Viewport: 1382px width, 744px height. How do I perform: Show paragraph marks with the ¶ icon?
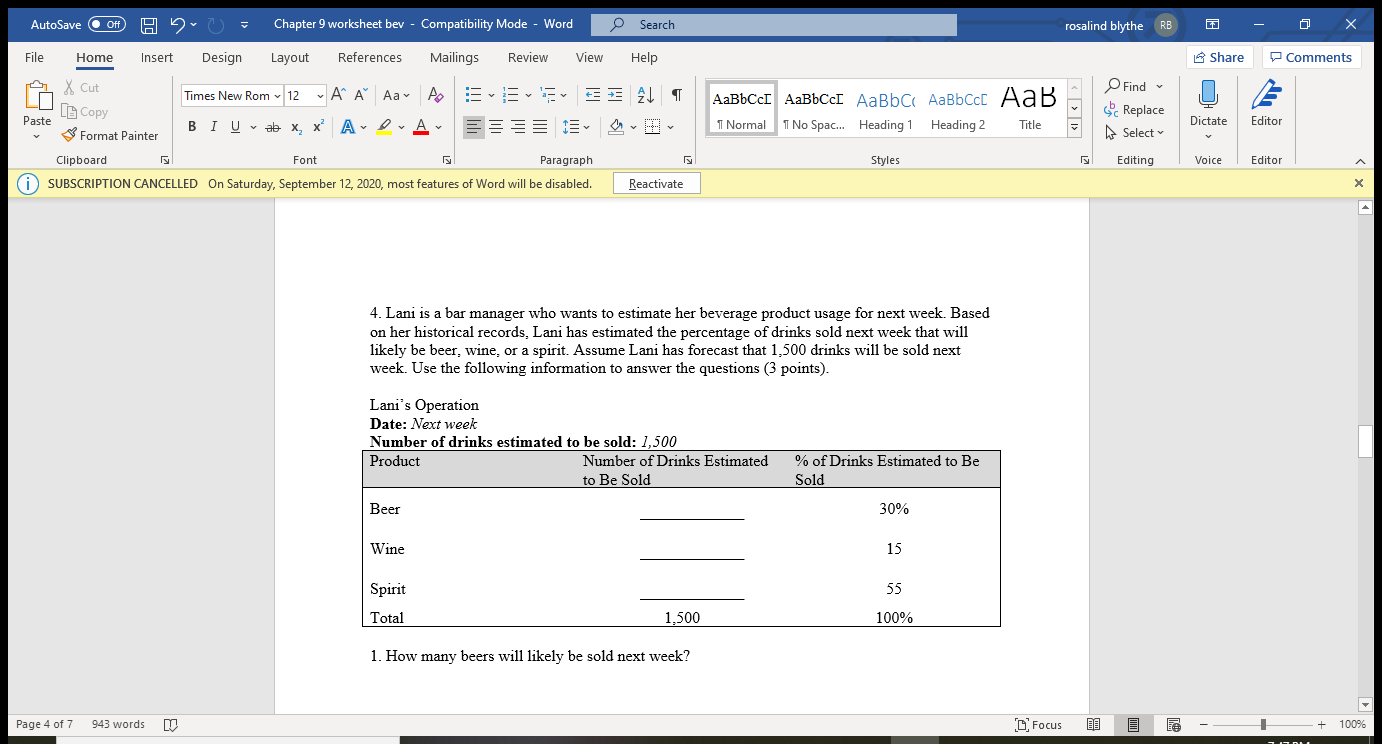(x=676, y=95)
